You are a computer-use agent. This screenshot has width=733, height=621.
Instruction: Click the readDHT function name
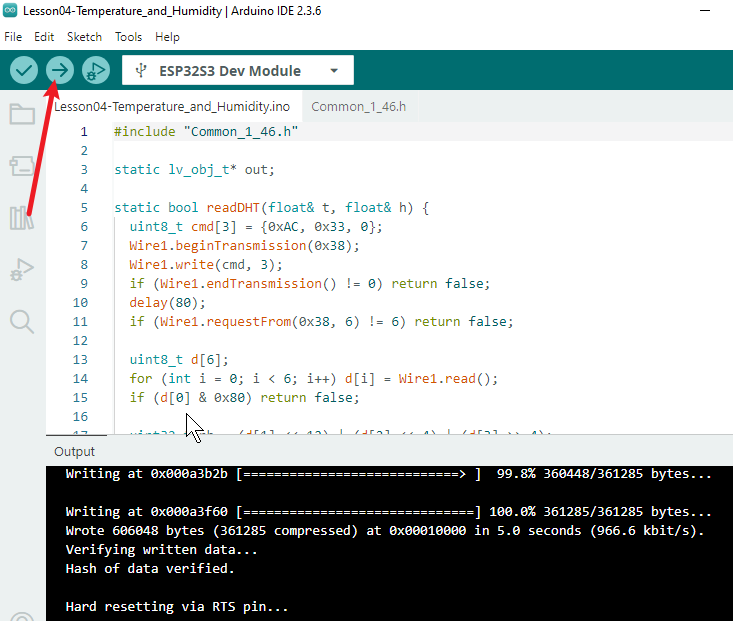coord(233,208)
